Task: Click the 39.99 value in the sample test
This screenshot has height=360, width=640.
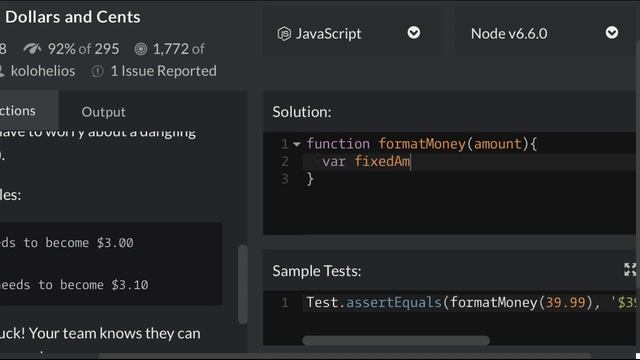Action: point(565,303)
